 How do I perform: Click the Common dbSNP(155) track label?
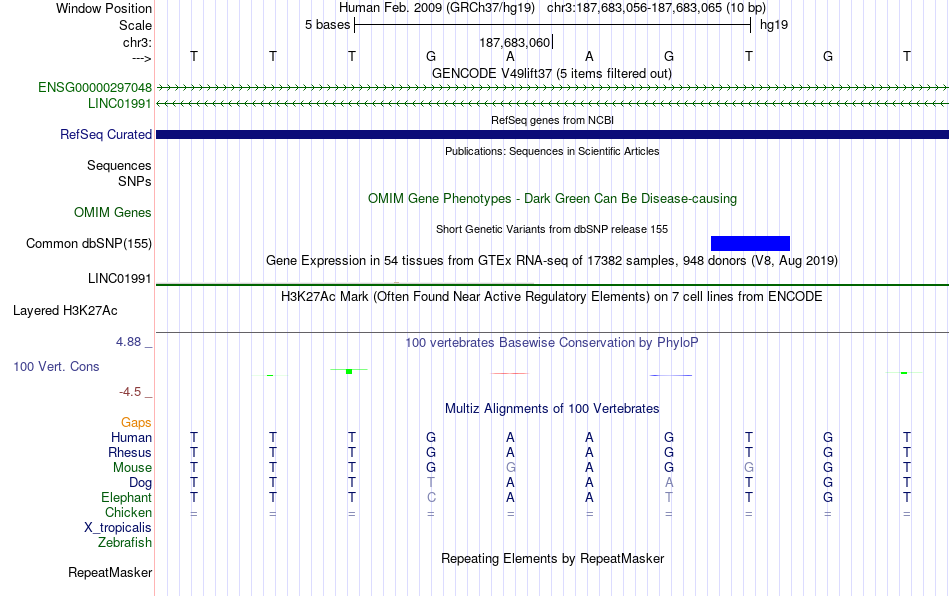[x=88, y=243]
